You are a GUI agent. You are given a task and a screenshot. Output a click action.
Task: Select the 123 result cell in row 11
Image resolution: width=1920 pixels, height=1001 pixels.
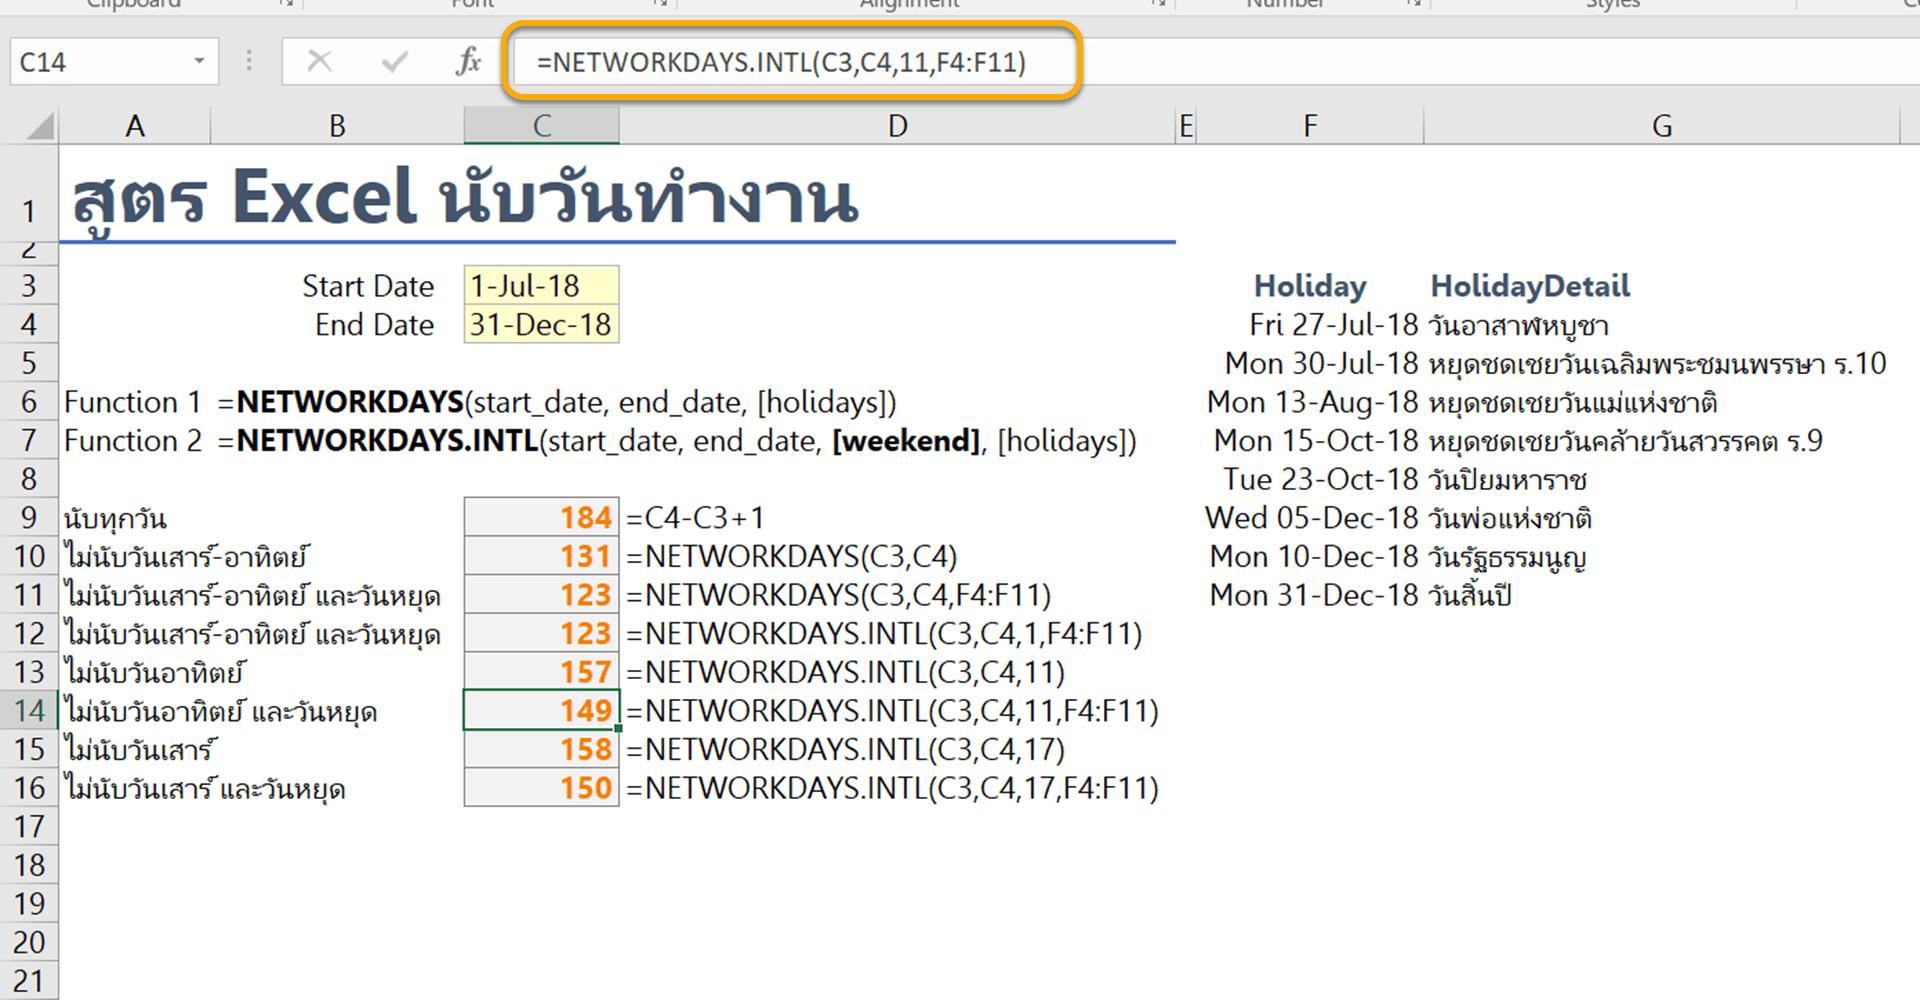pos(541,595)
